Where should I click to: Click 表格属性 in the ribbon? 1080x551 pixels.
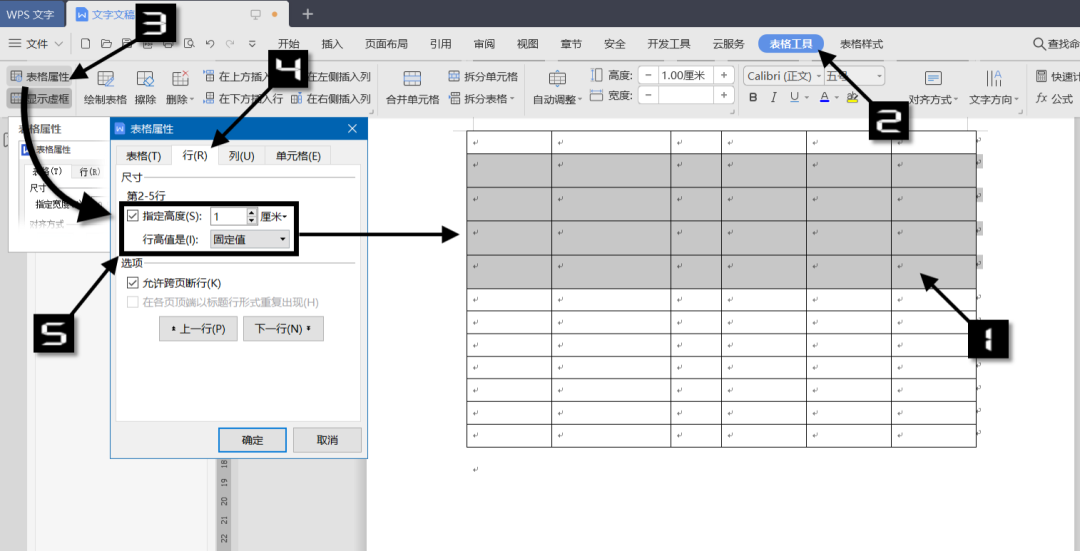point(40,77)
